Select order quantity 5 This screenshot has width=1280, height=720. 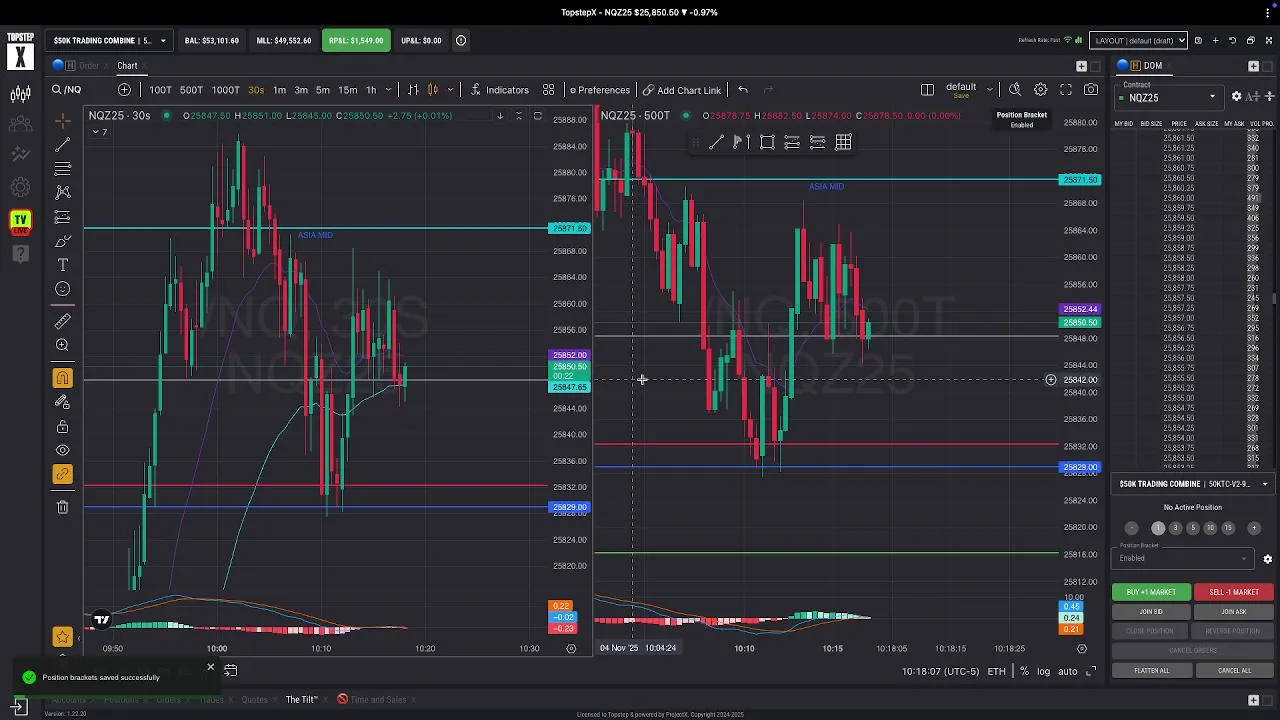(1192, 528)
